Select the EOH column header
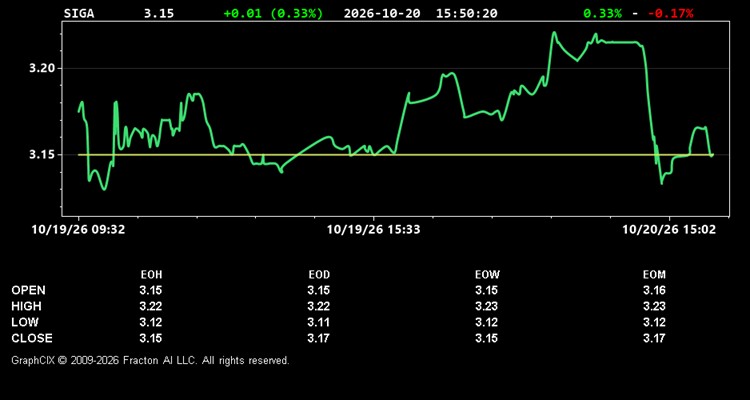 [151, 275]
